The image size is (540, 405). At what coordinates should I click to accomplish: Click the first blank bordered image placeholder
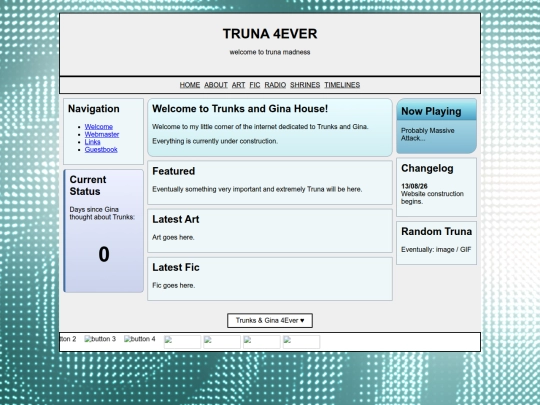[x=182, y=342]
